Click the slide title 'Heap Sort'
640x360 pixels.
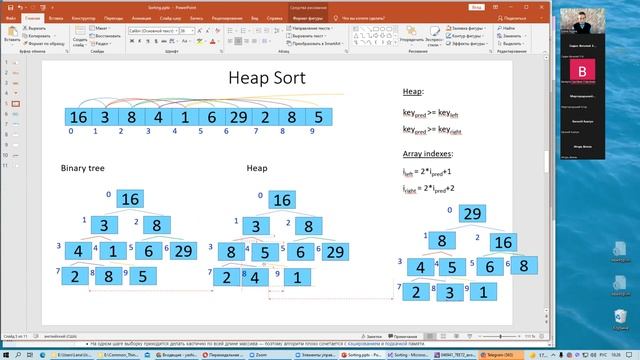(267, 78)
